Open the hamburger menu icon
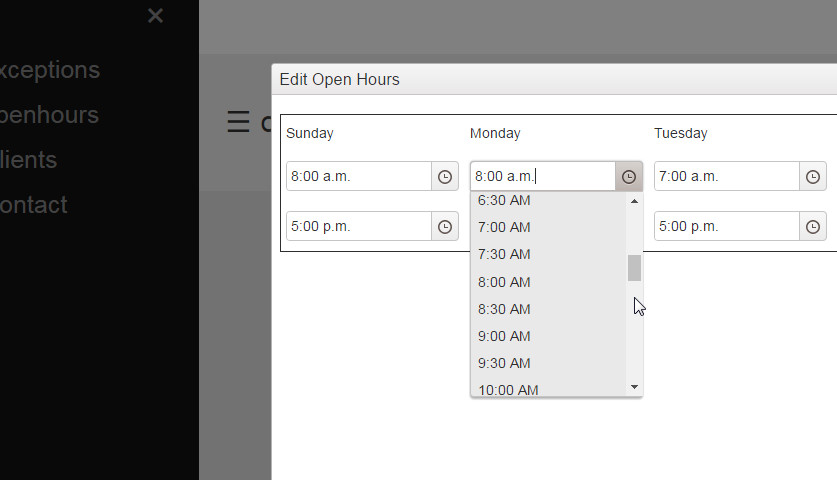The width and height of the screenshot is (837, 480). [x=238, y=122]
